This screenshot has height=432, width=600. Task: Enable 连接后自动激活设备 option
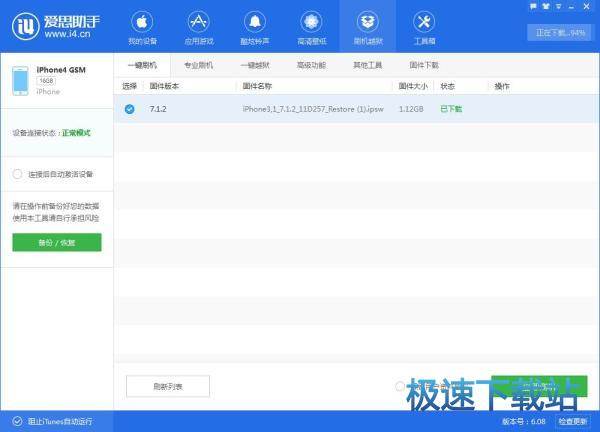pyautogui.click(x=17, y=174)
